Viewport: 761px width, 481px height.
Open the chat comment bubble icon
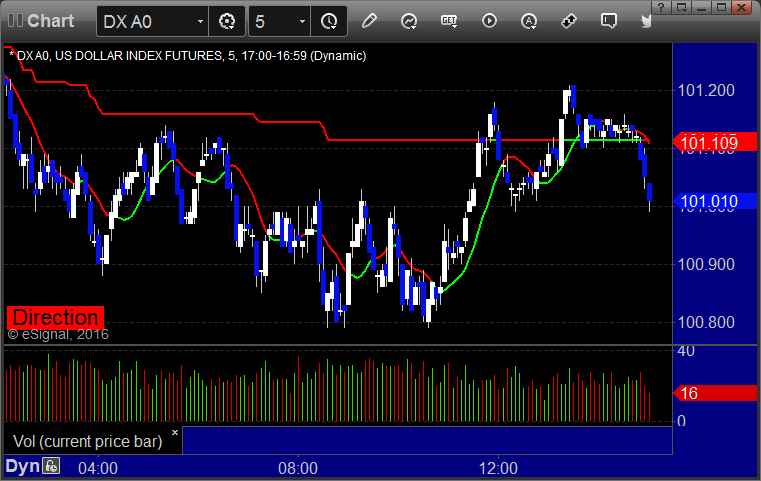tap(609, 21)
